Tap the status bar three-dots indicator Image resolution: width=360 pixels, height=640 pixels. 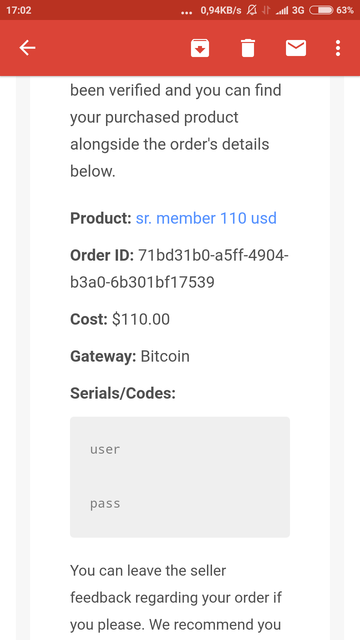186,13
